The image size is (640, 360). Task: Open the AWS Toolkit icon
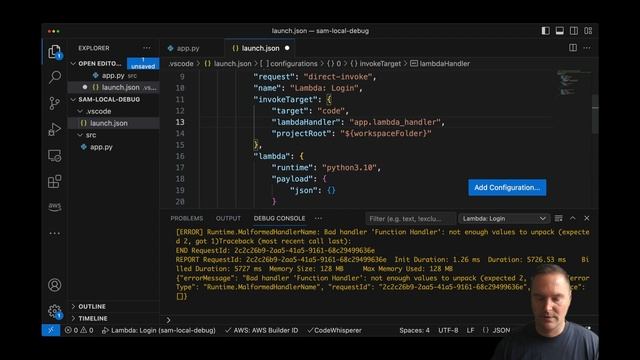click(x=54, y=207)
